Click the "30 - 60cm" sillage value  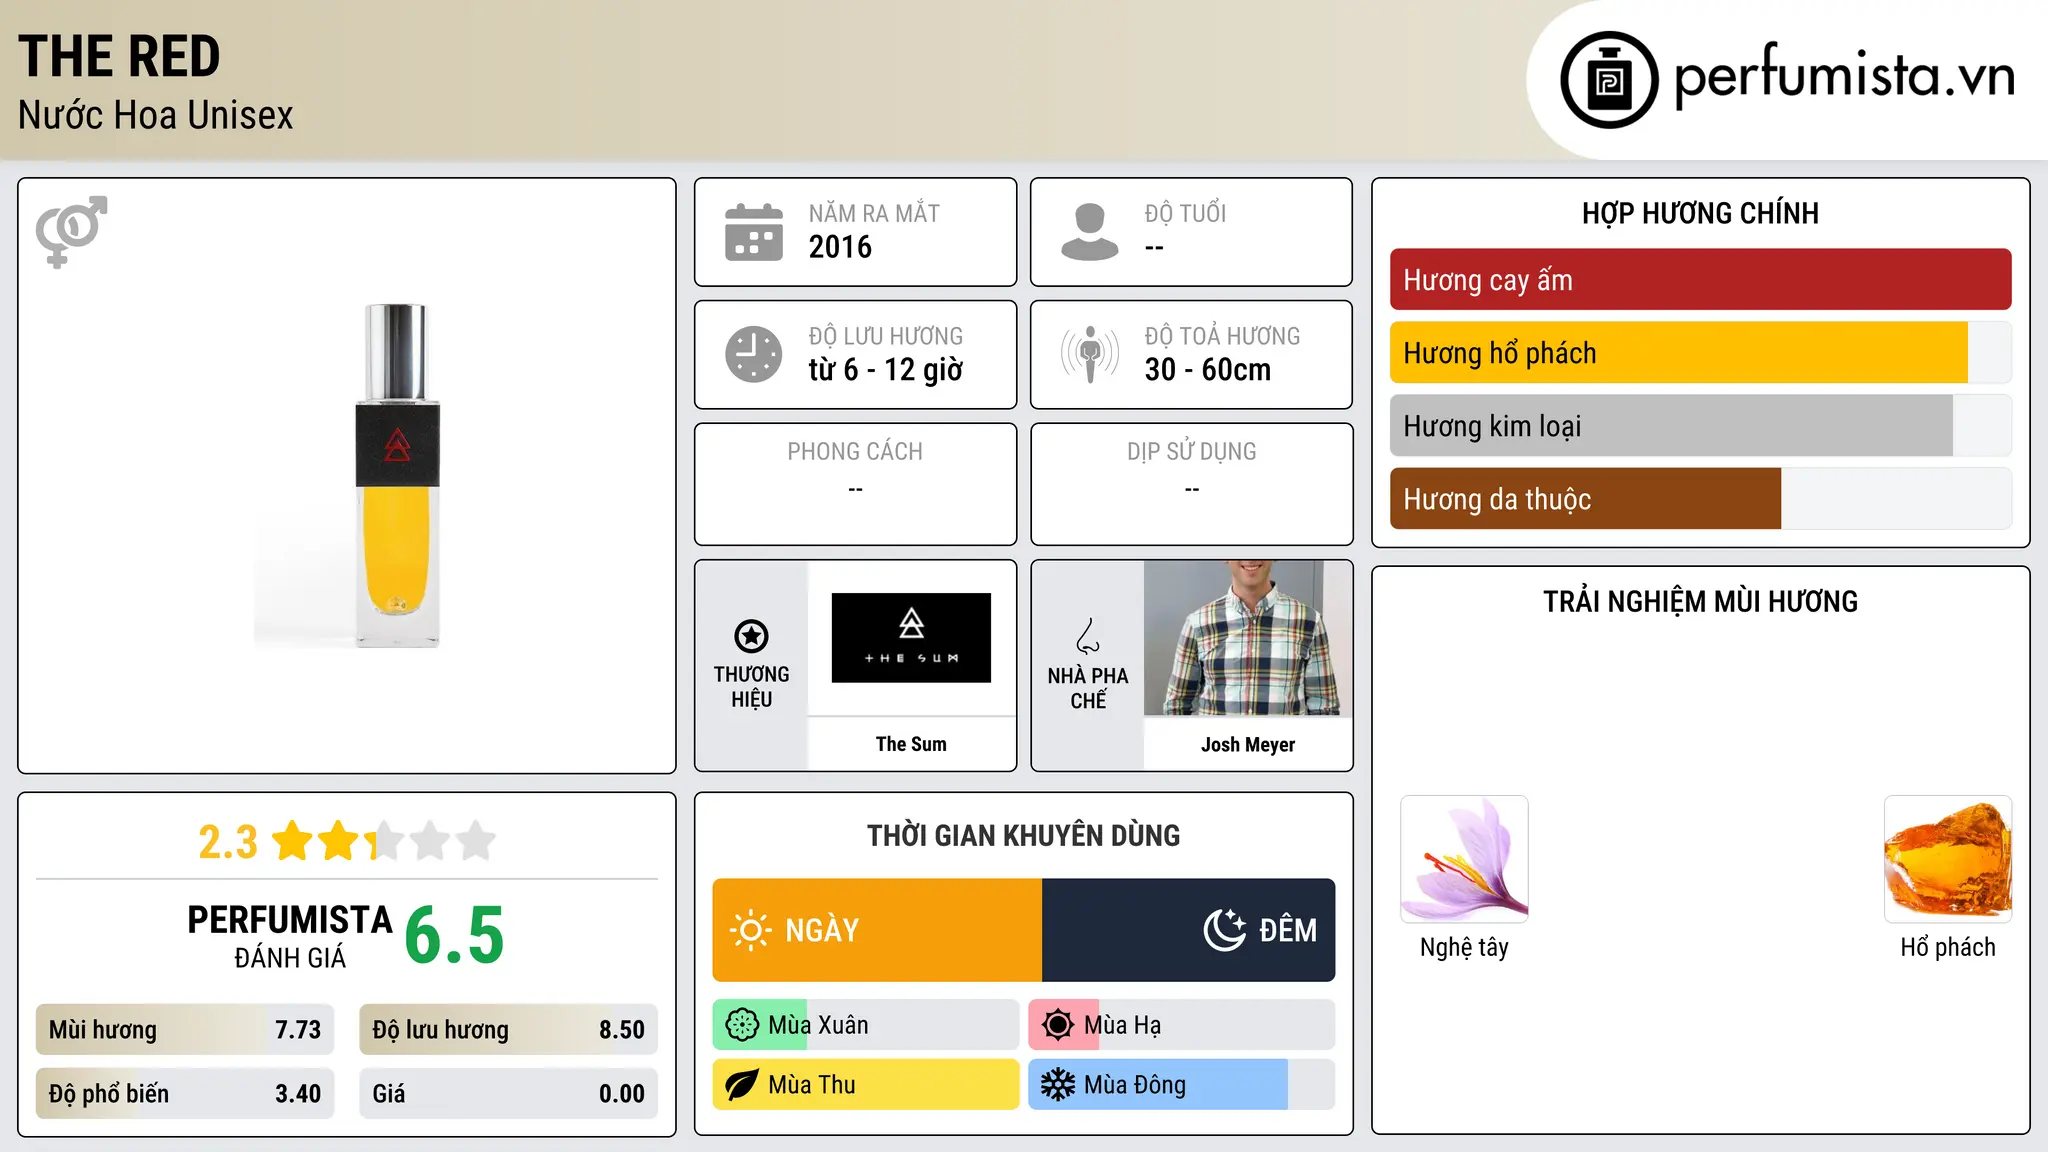click(x=1208, y=370)
